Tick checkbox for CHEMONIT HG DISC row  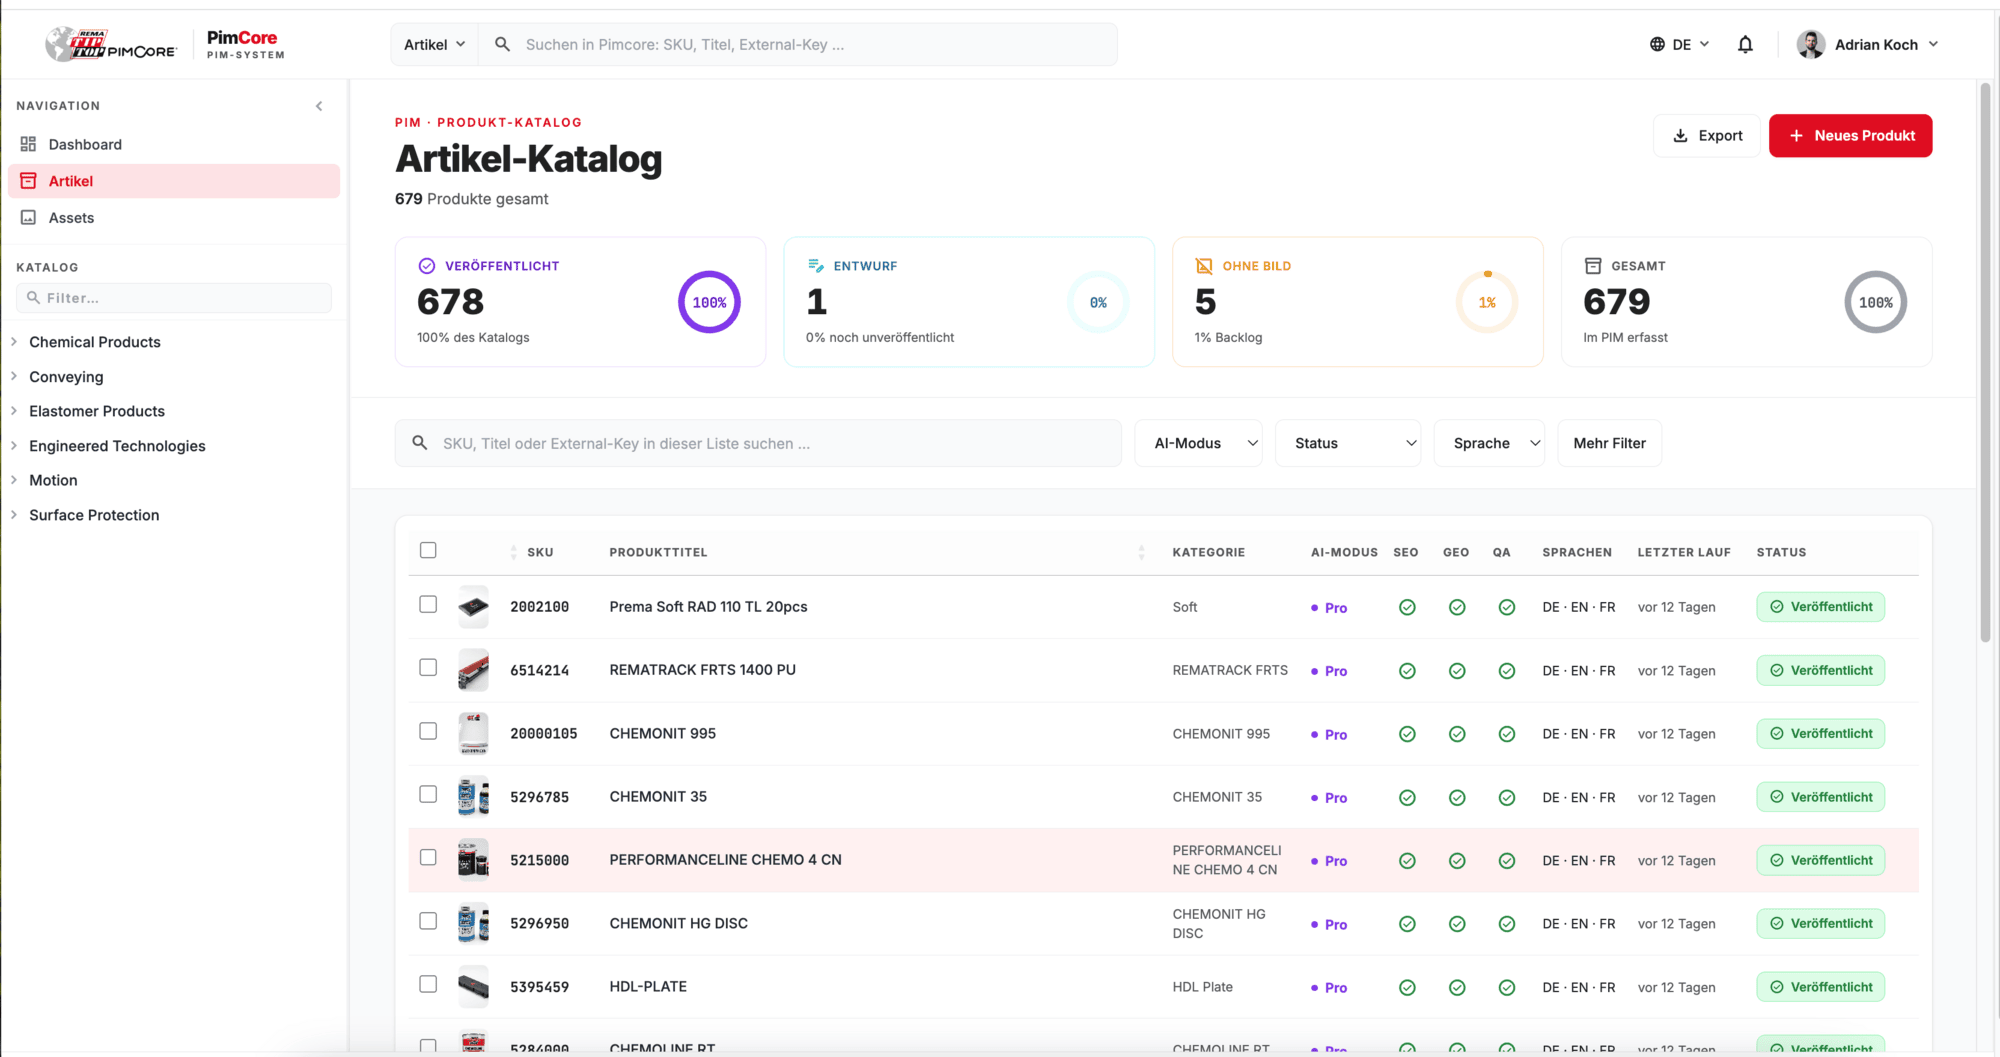428,921
